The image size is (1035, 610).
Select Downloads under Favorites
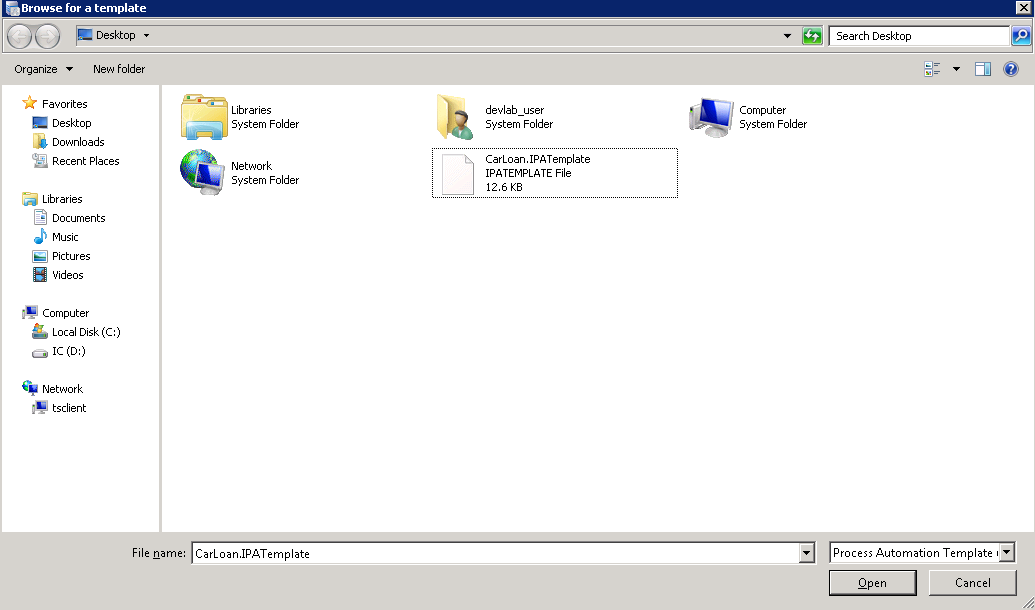coord(78,142)
